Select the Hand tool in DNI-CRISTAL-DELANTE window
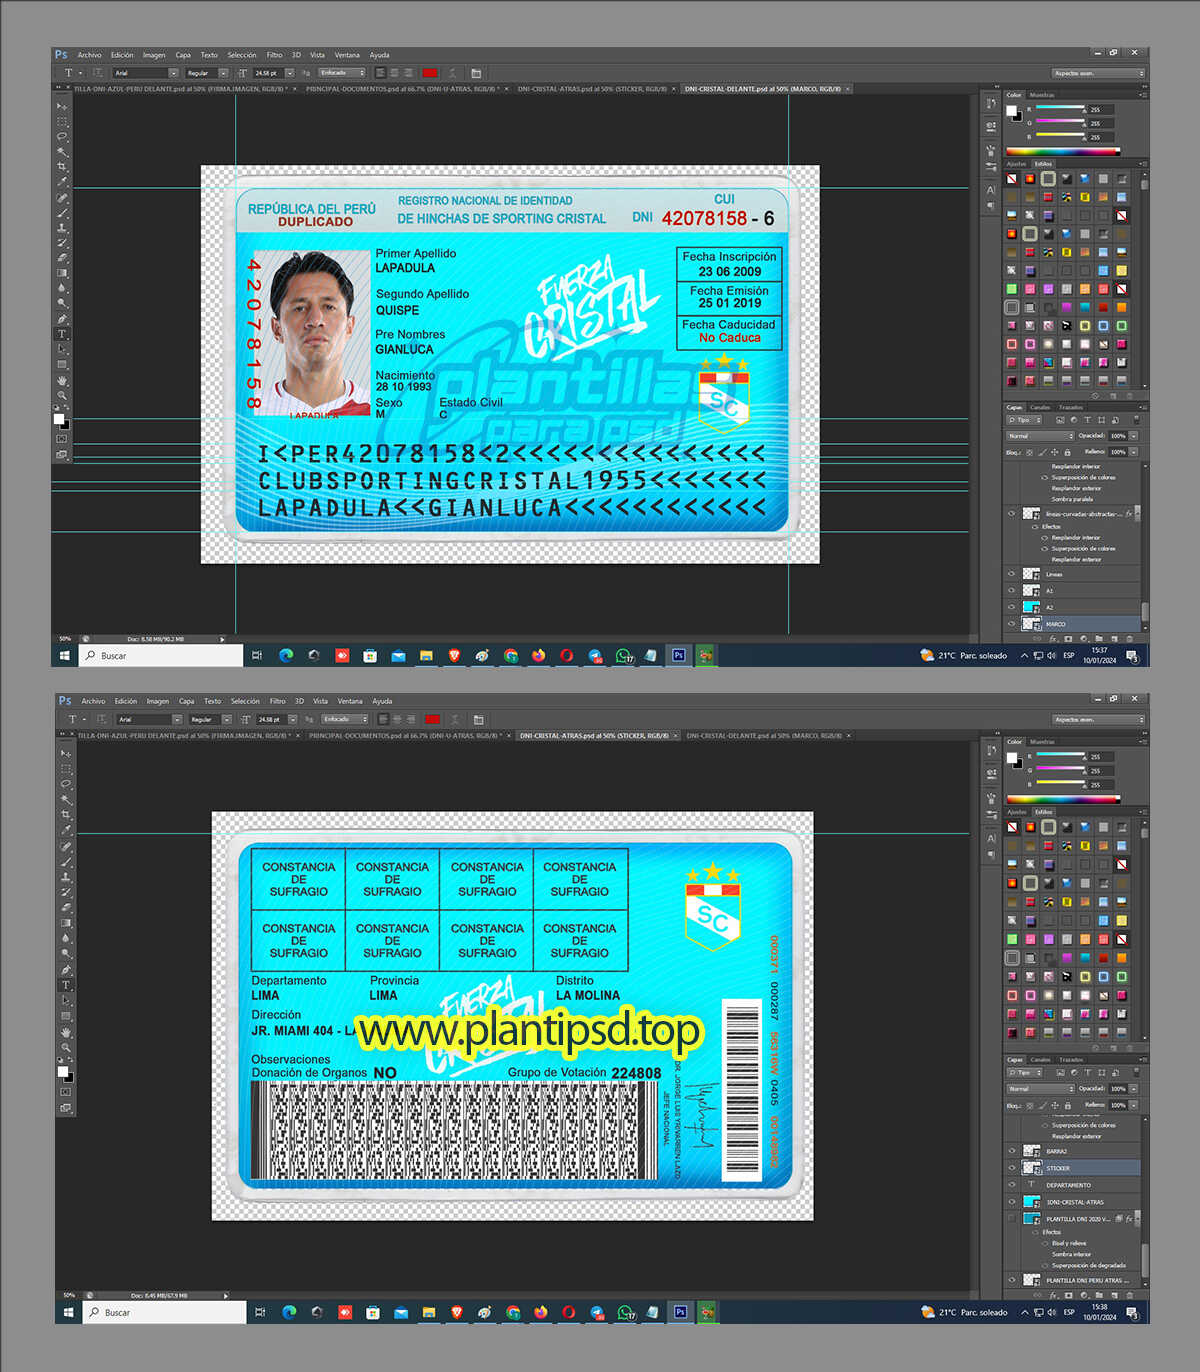The image size is (1200, 1372). click(62, 380)
